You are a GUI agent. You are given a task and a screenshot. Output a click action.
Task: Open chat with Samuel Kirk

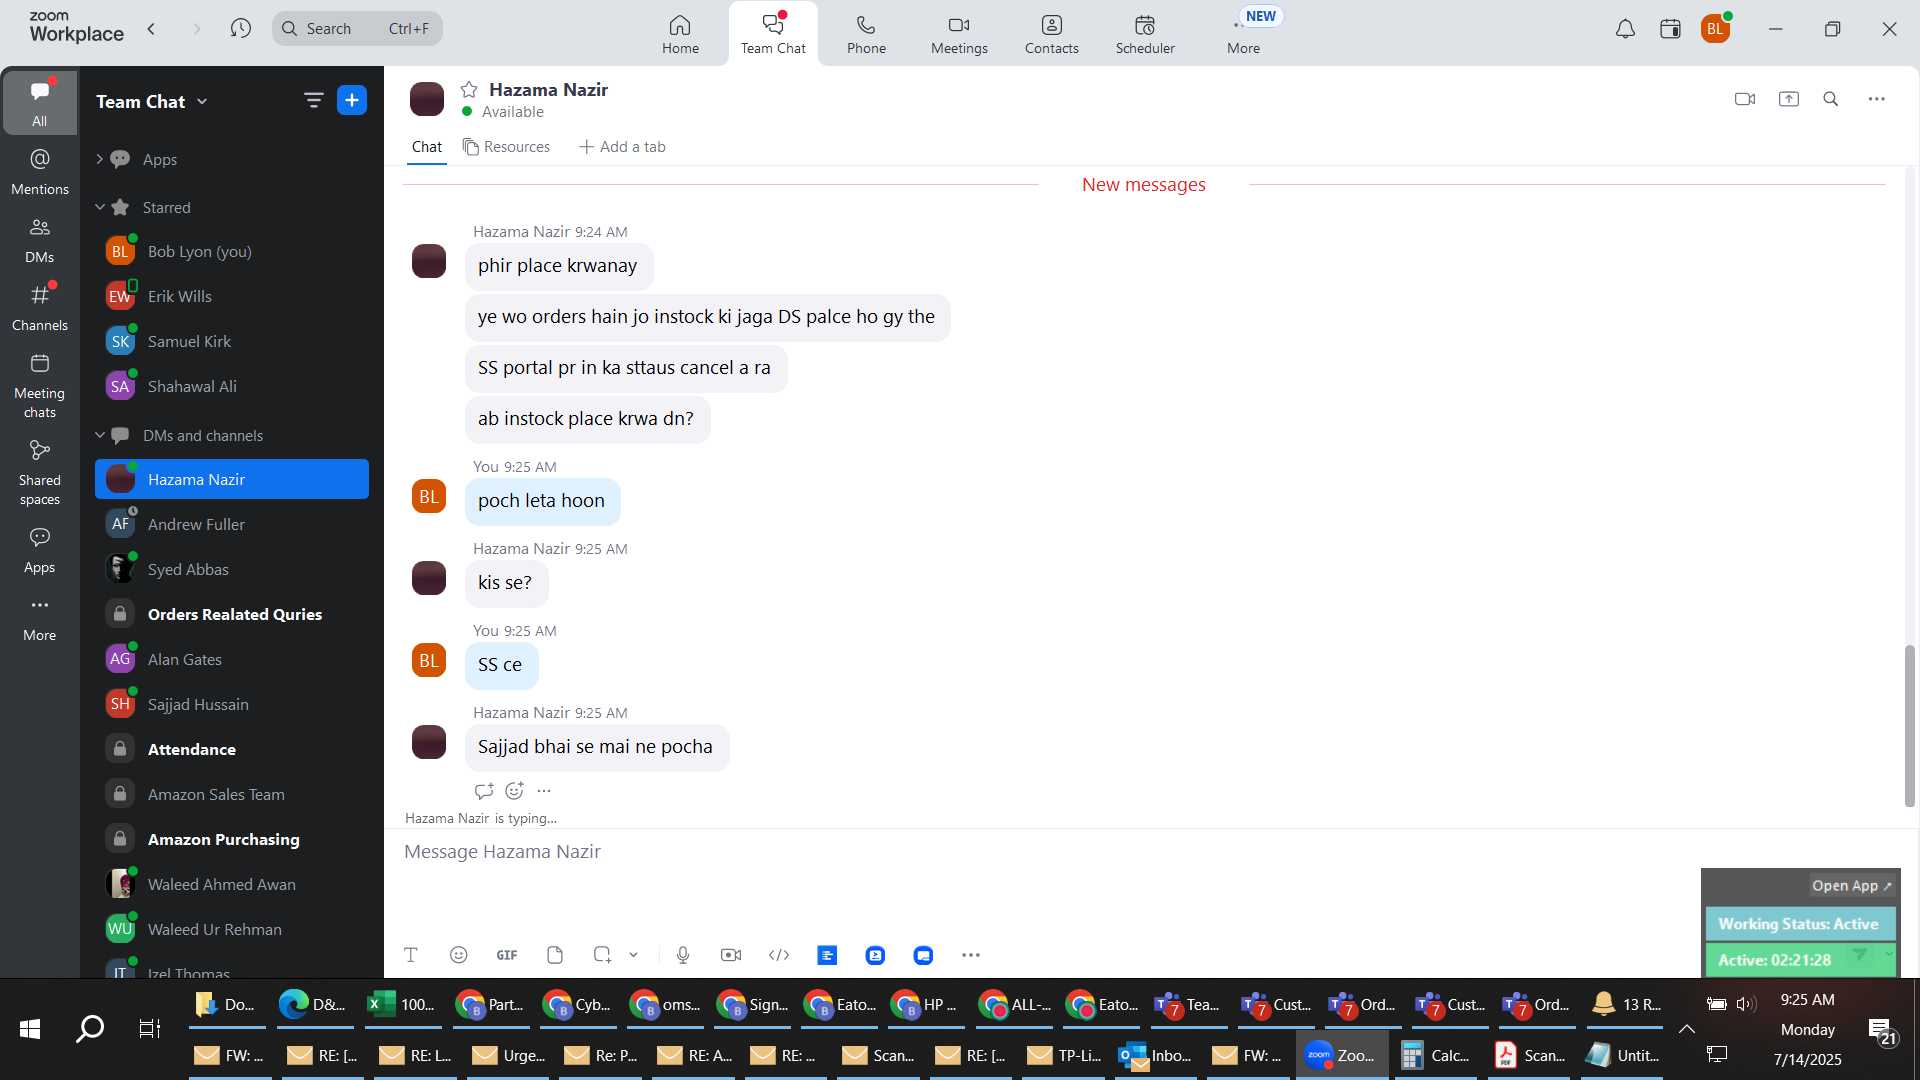tap(232, 341)
